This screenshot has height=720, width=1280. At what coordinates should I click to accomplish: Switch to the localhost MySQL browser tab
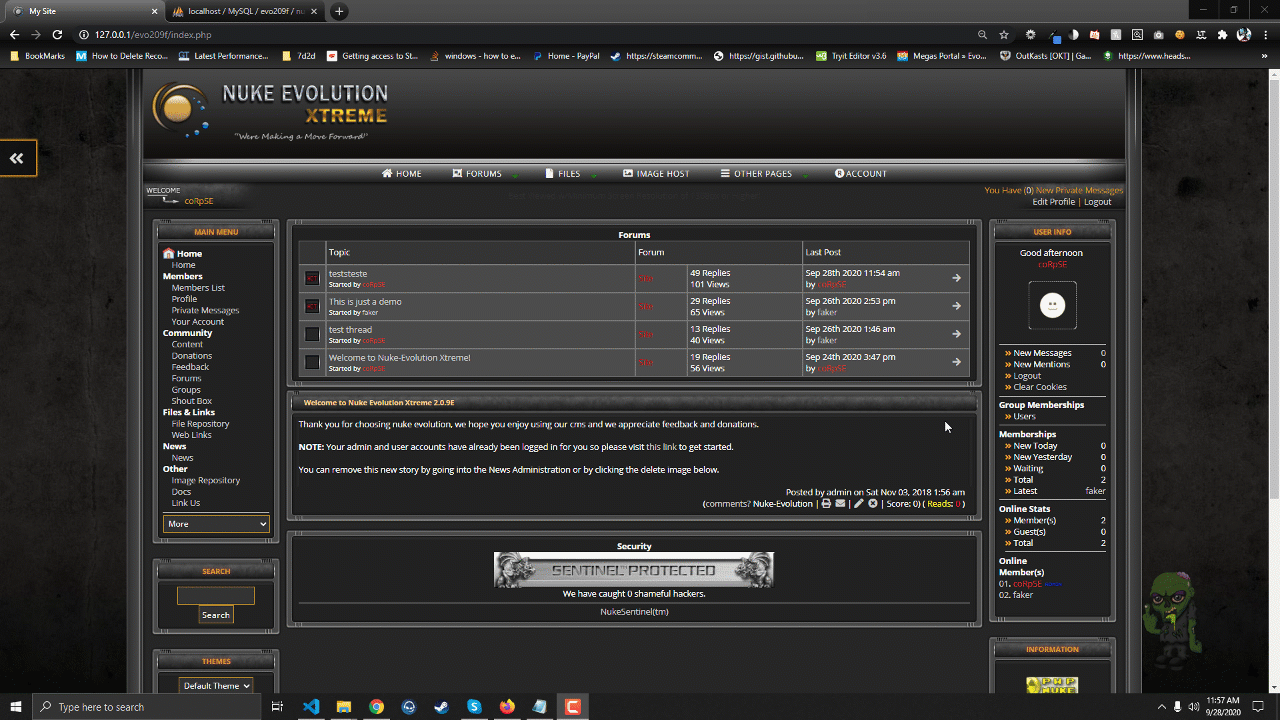tap(246, 11)
